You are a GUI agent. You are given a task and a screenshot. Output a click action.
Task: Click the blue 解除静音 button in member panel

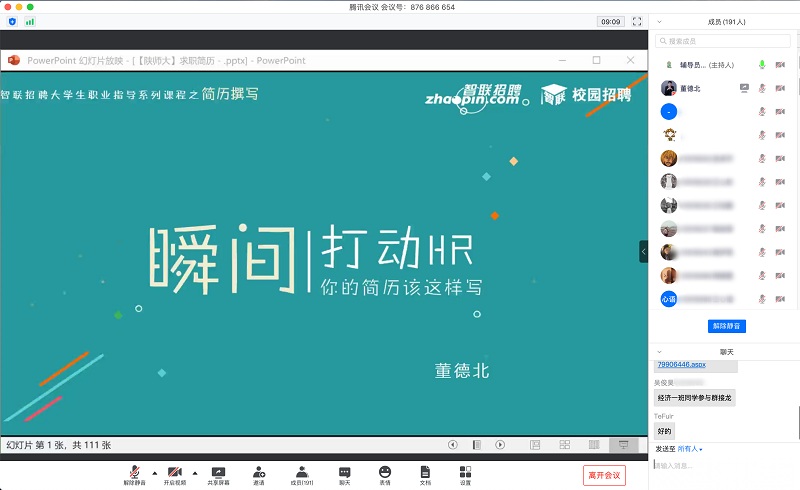(727, 326)
